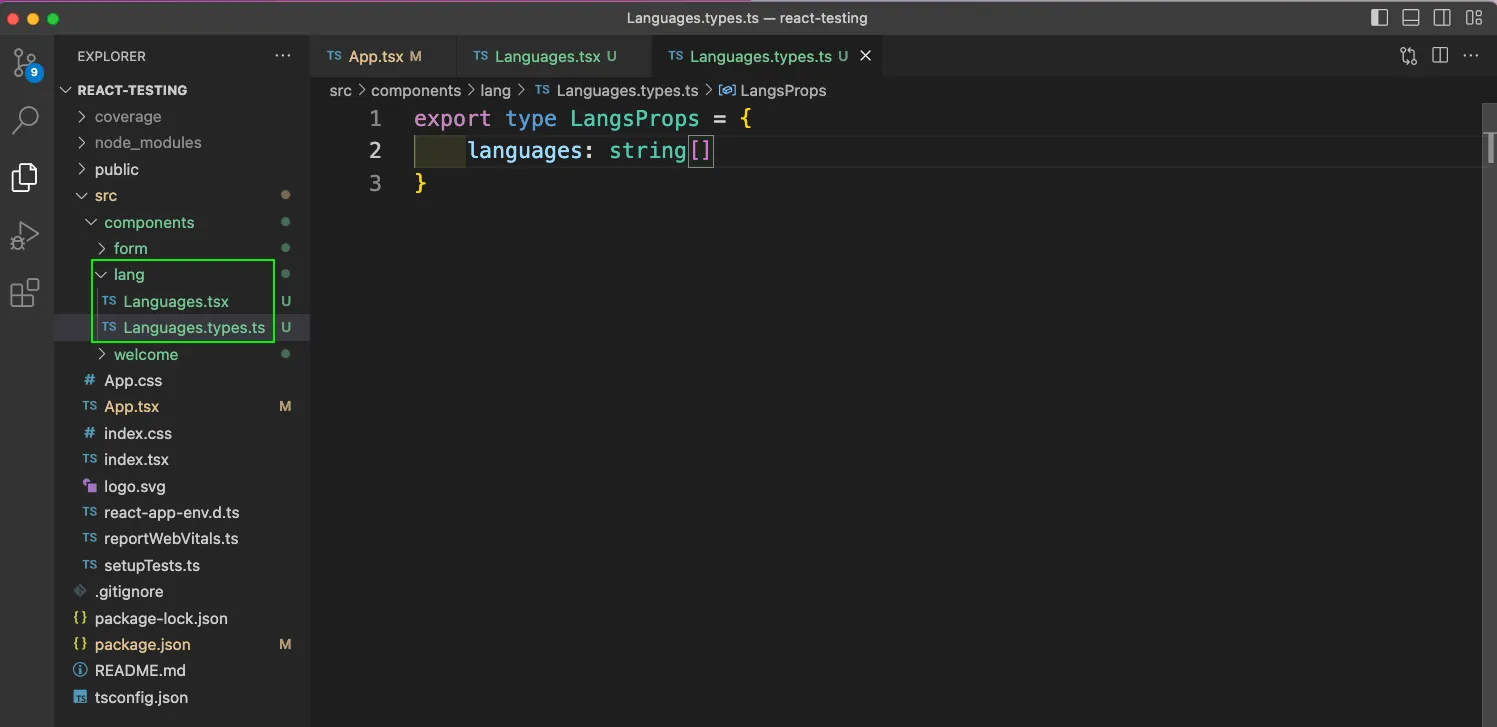Expand the form folder
The width and height of the screenshot is (1497, 727).
tap(182, 249)
